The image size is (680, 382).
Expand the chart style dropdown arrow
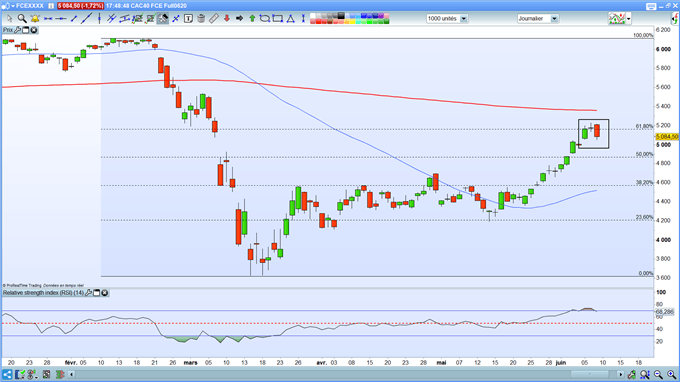[x=628, y=19]
